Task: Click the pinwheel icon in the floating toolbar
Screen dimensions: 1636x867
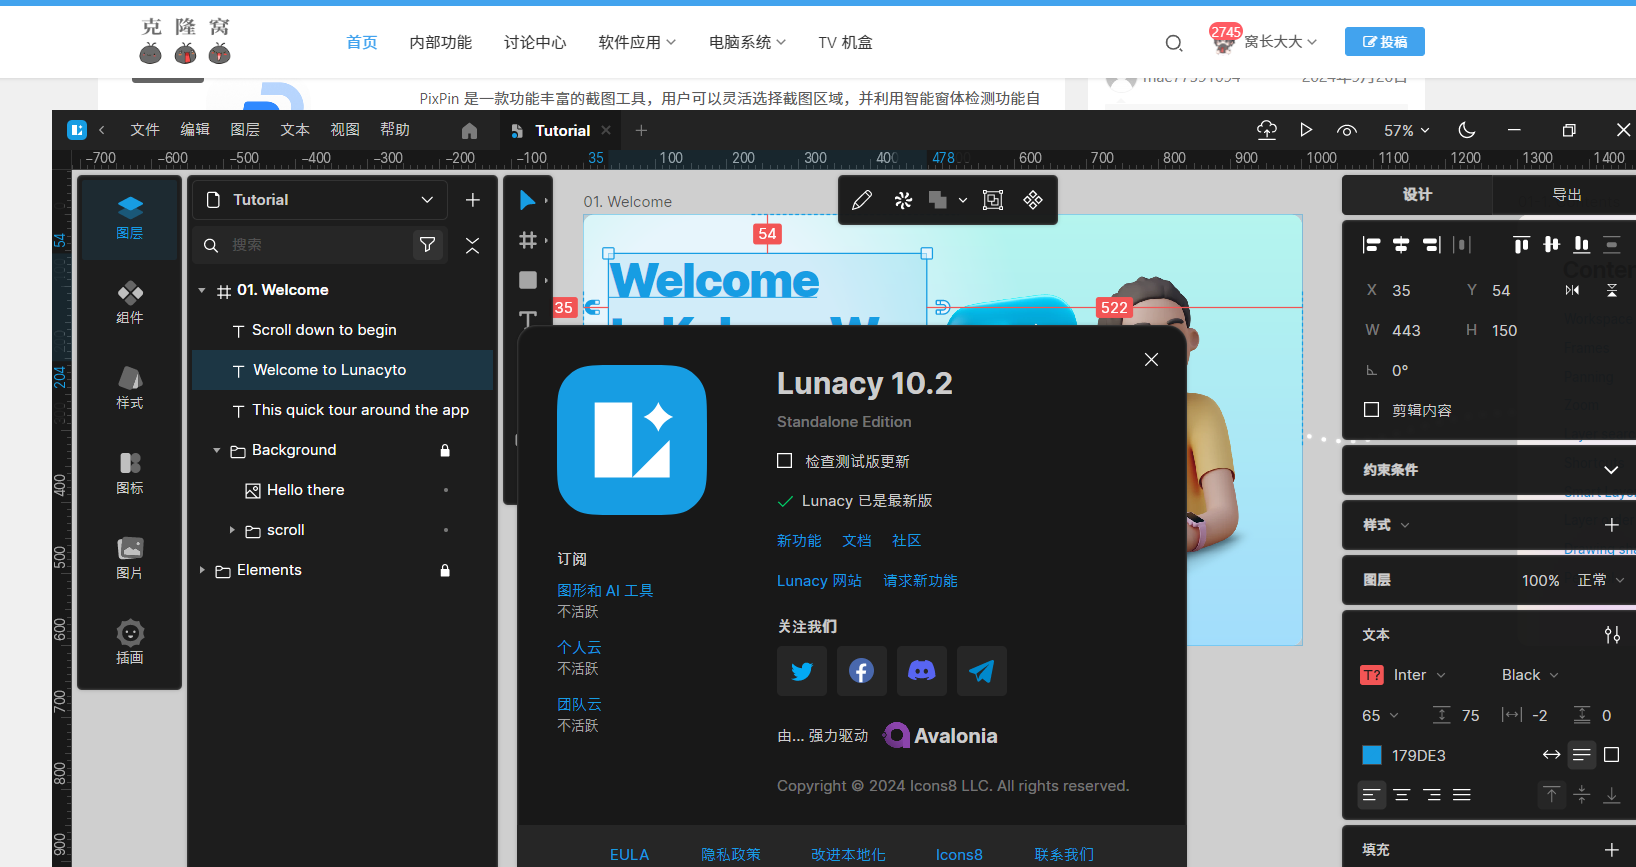Action: (x=903, y=200)
